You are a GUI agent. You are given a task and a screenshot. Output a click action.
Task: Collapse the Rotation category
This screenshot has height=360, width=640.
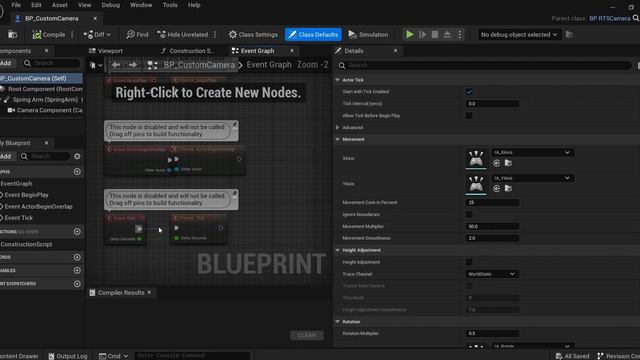pyautogui.click(x=338, y=322)
